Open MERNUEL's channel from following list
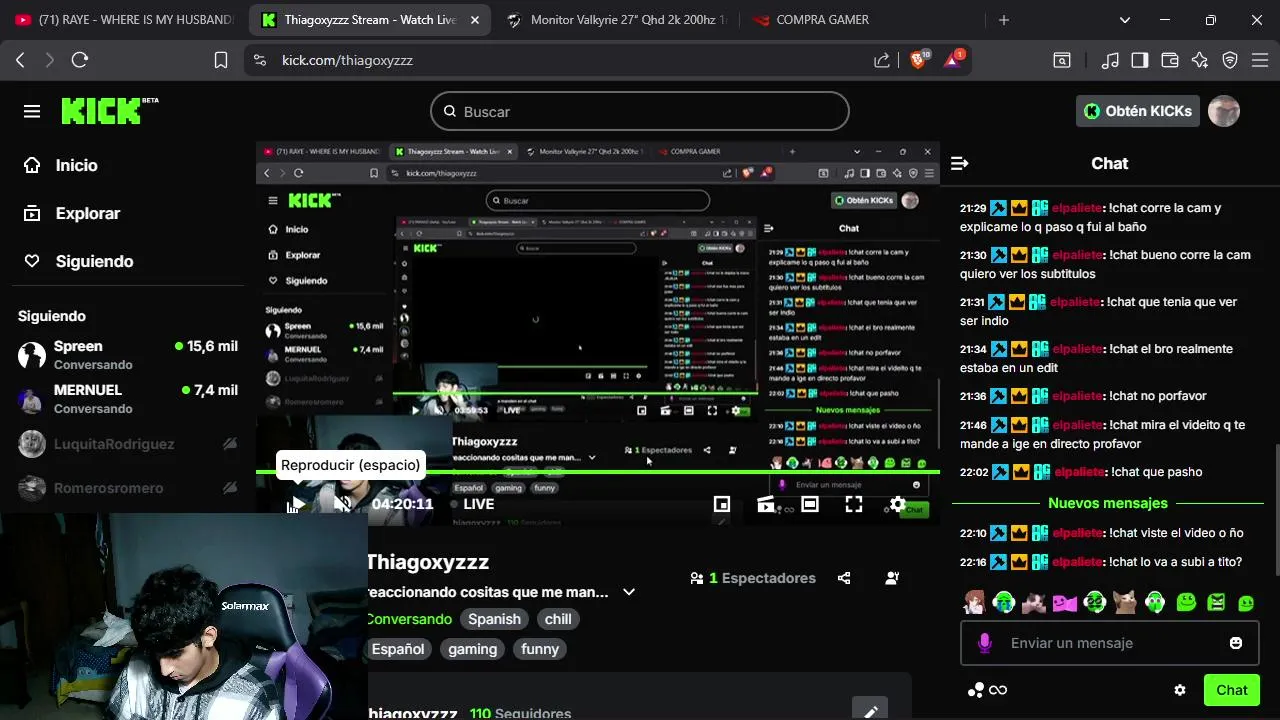The width and height of the screenshot is (1280, 720). click(128, 398)
